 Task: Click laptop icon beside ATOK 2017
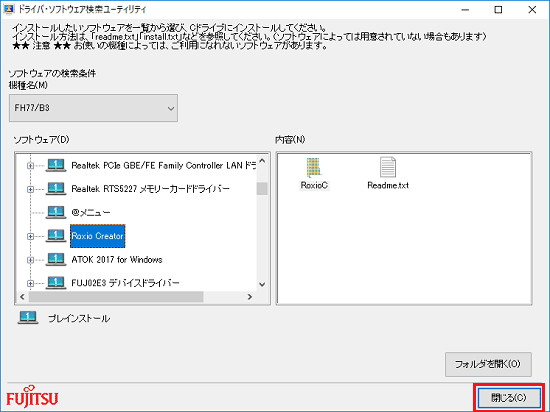pos(56,259)
